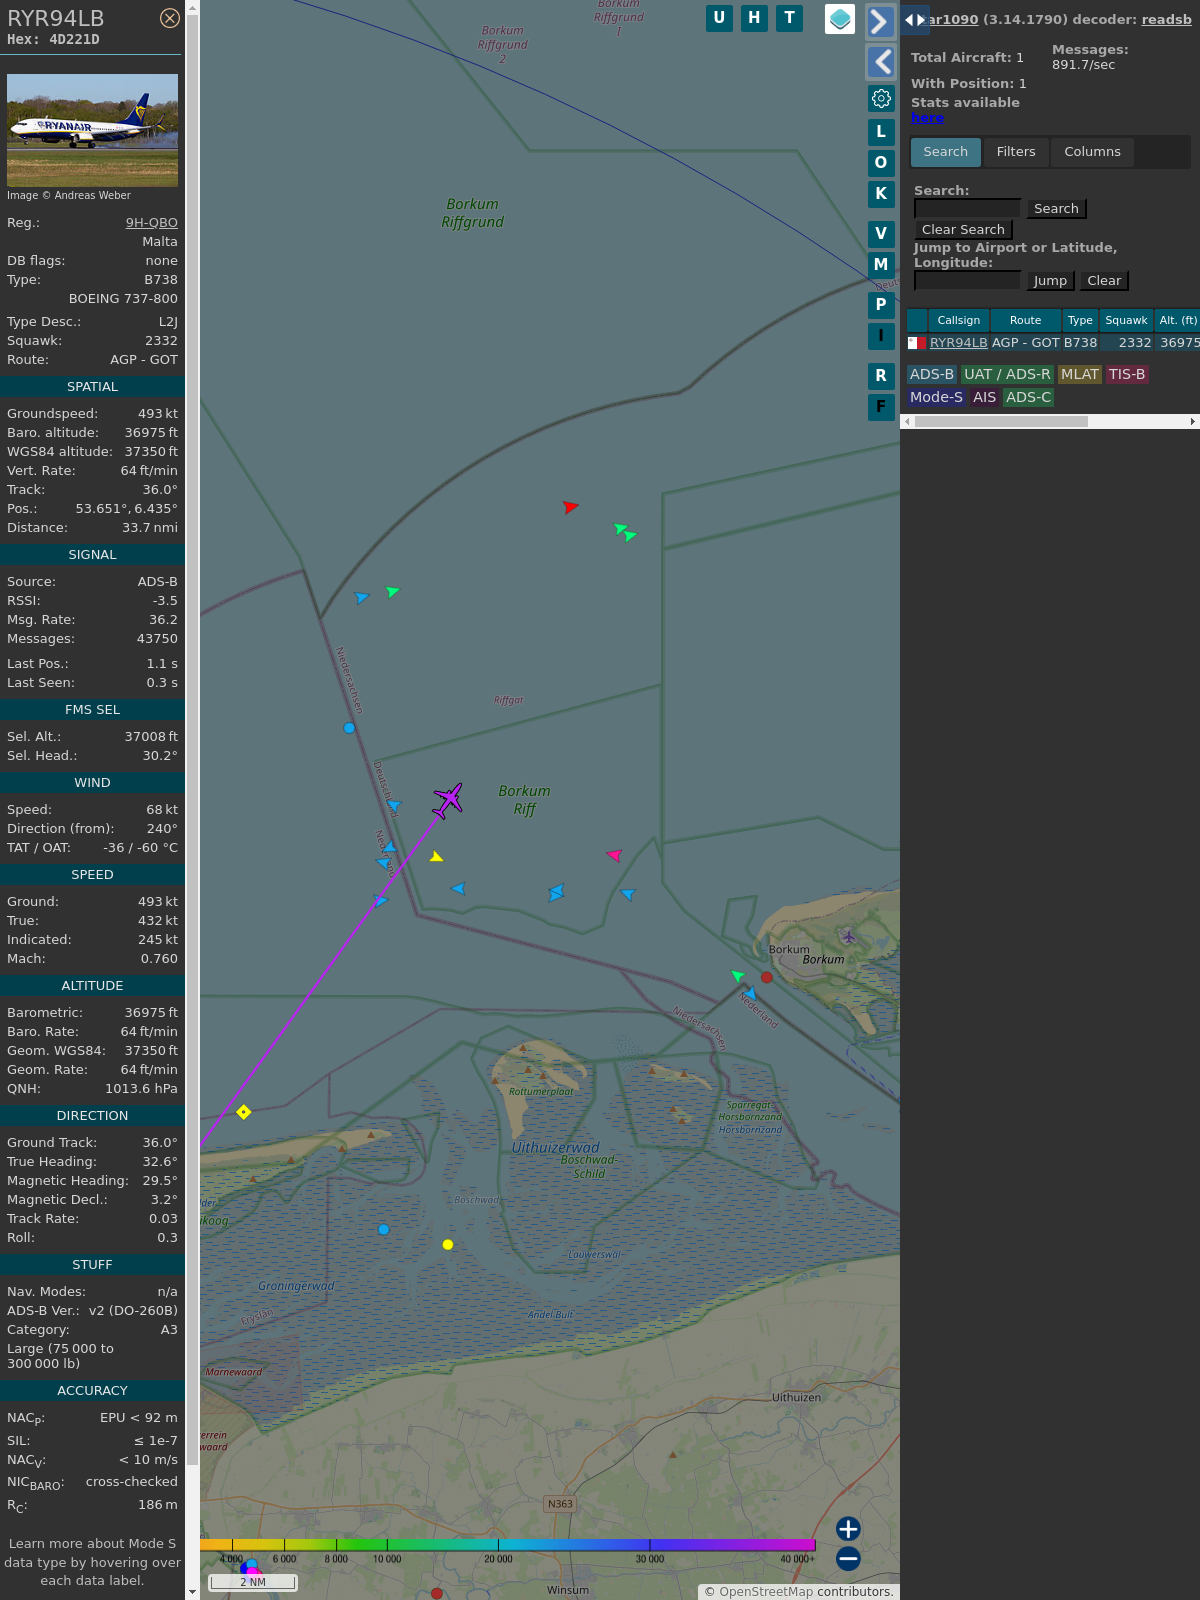Toggle the L labels button
1200x1600 pixels.
tap(881, 131)
